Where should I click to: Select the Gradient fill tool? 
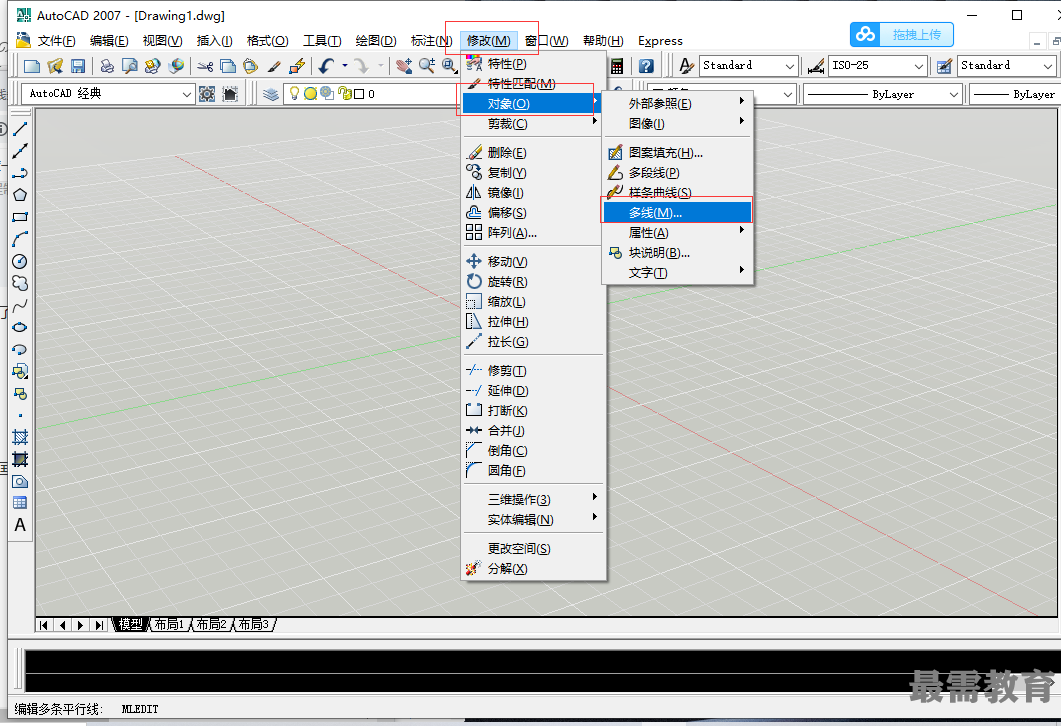(x=20, y=459)
